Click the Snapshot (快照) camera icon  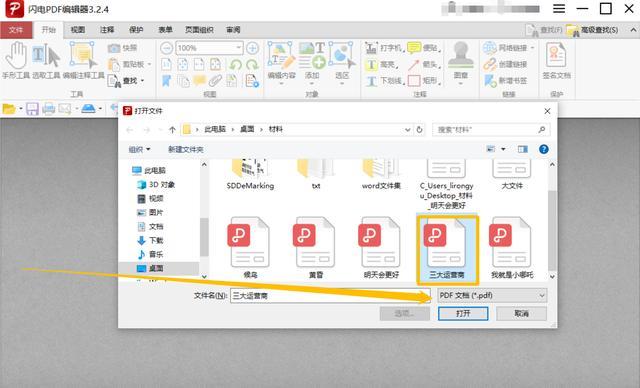(x=114, y=48)
